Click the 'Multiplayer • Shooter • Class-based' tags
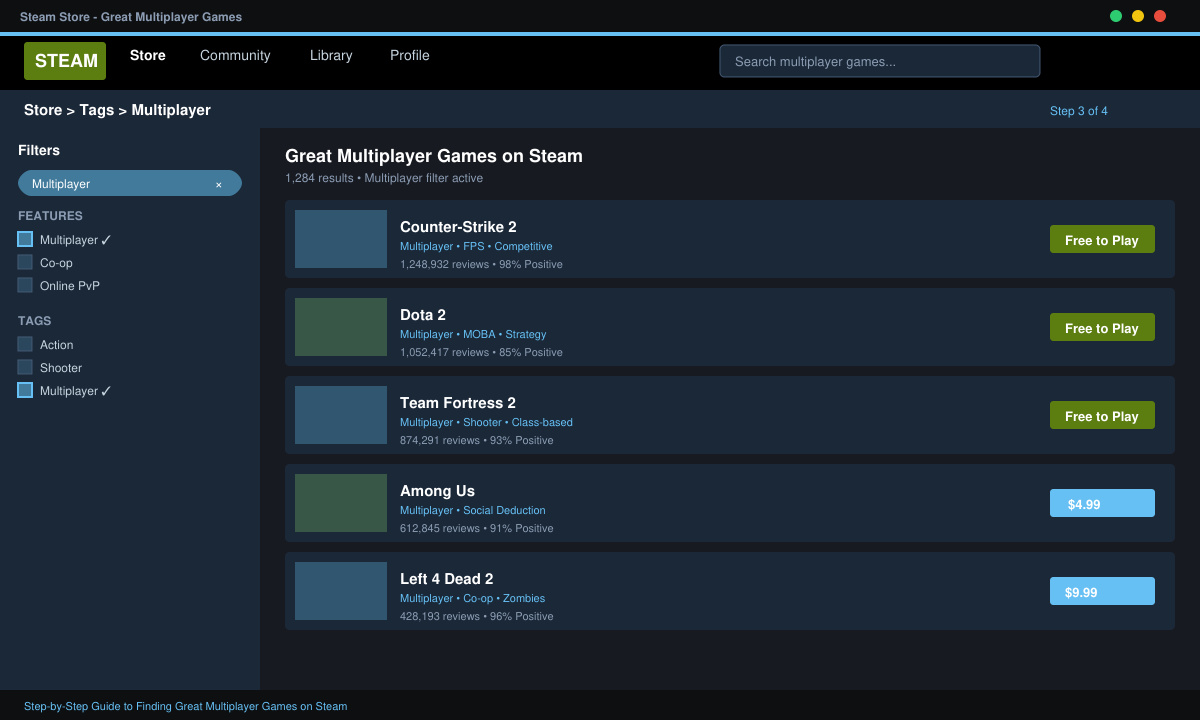1200x720 pixels. [x=486, y=422]
